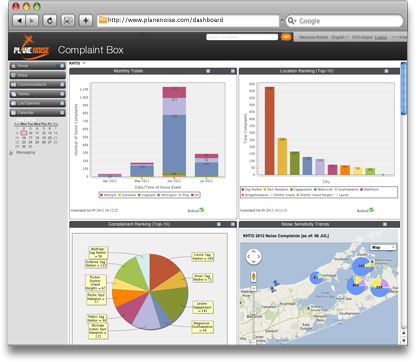Click the page vertical scrollbar thumb
This screenshot has width=416, height=362.
[x=404, y=88]
